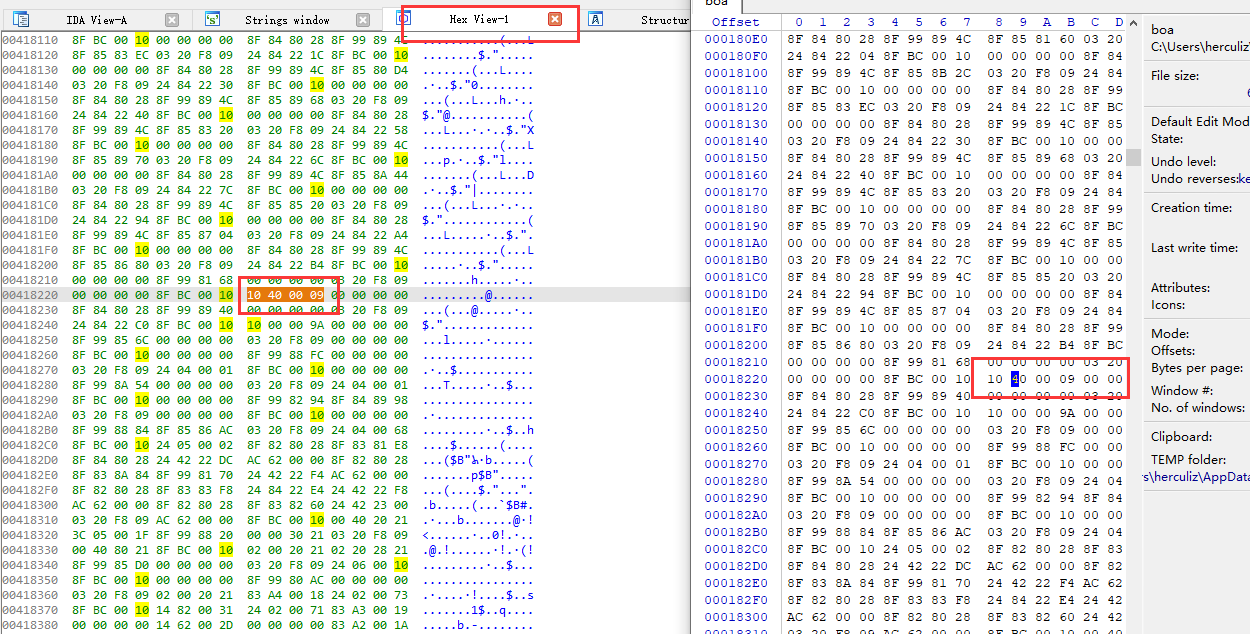The width and height of the screenshot is (1250, 634).
Task: Click the Strings window tab icon
Action: click(x=212, y=19)
